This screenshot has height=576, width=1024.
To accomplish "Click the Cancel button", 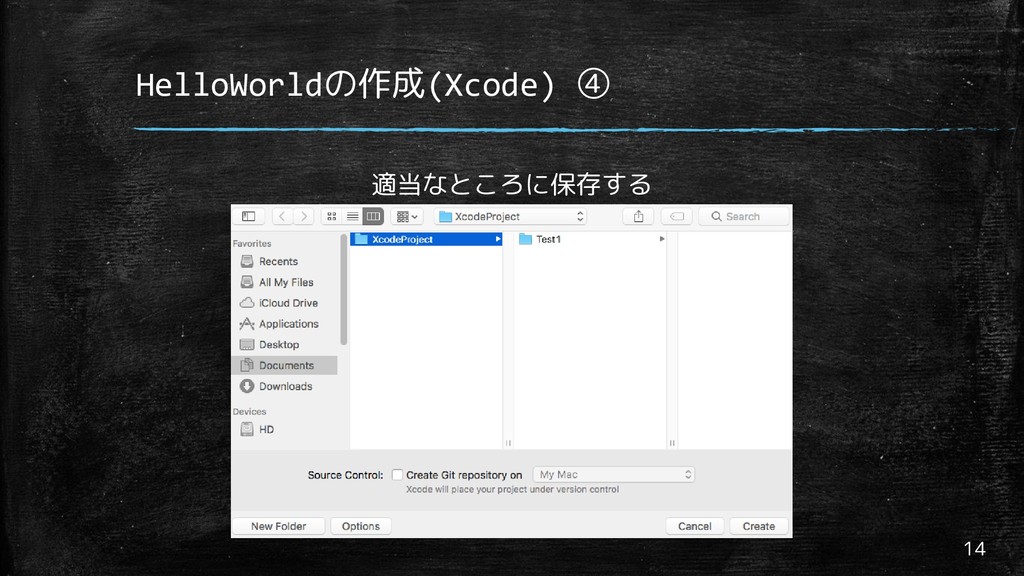I will tap(694, 526).
